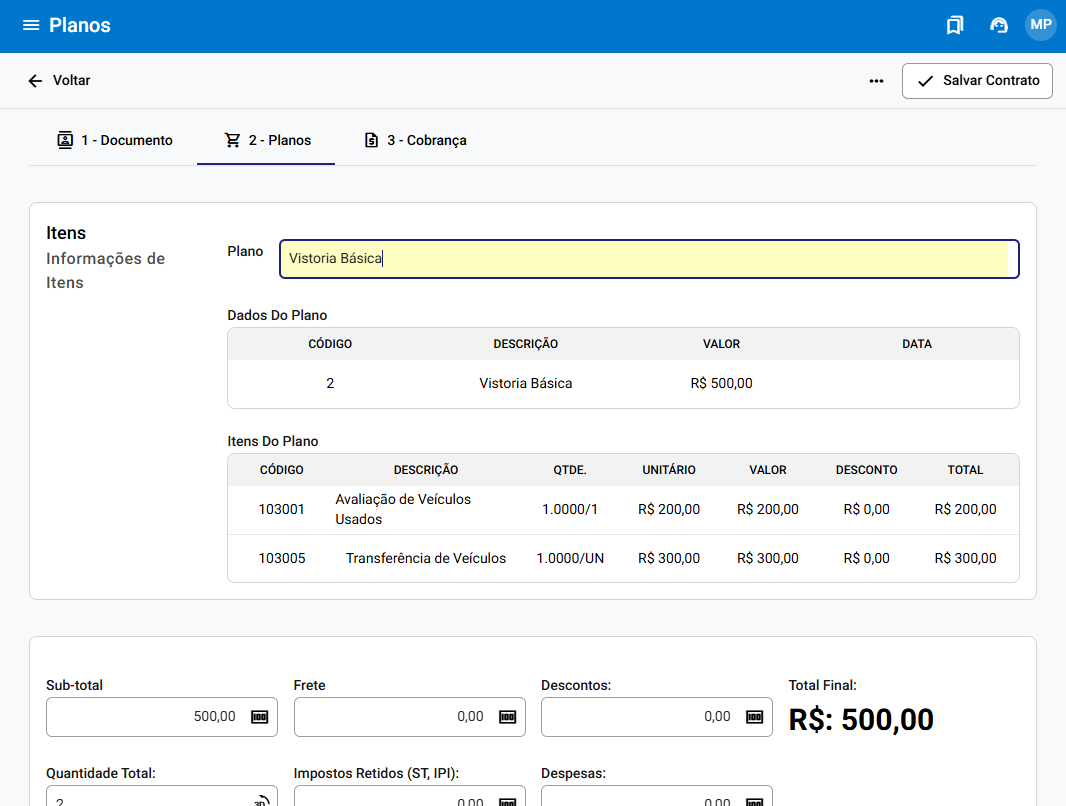
Task: Click the money icon in Frete field
Action: [x=507, y=717]
